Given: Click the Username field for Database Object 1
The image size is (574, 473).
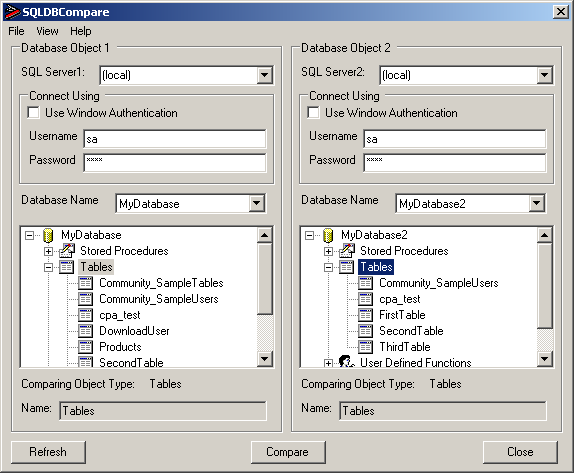Looking at the screenshot, I should pos(175,139).
